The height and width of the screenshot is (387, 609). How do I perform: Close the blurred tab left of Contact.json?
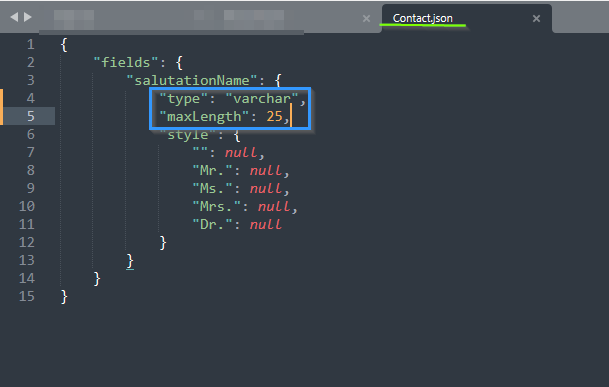(x=366, y=18)
